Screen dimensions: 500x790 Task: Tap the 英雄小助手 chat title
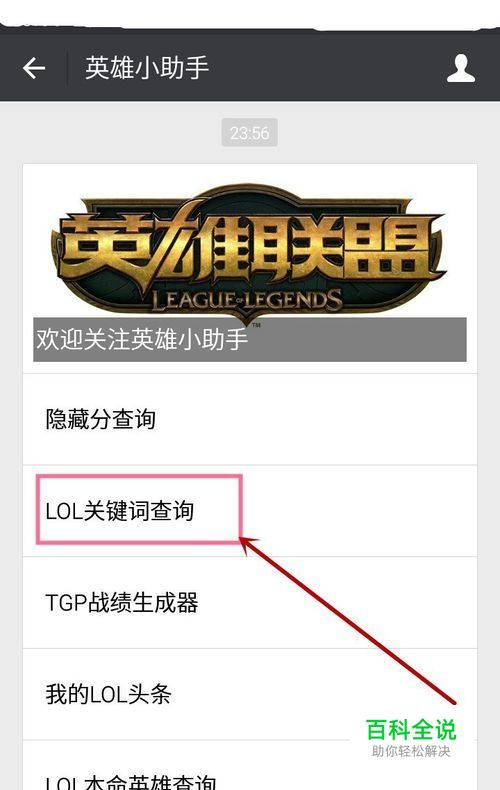(147, 68)
